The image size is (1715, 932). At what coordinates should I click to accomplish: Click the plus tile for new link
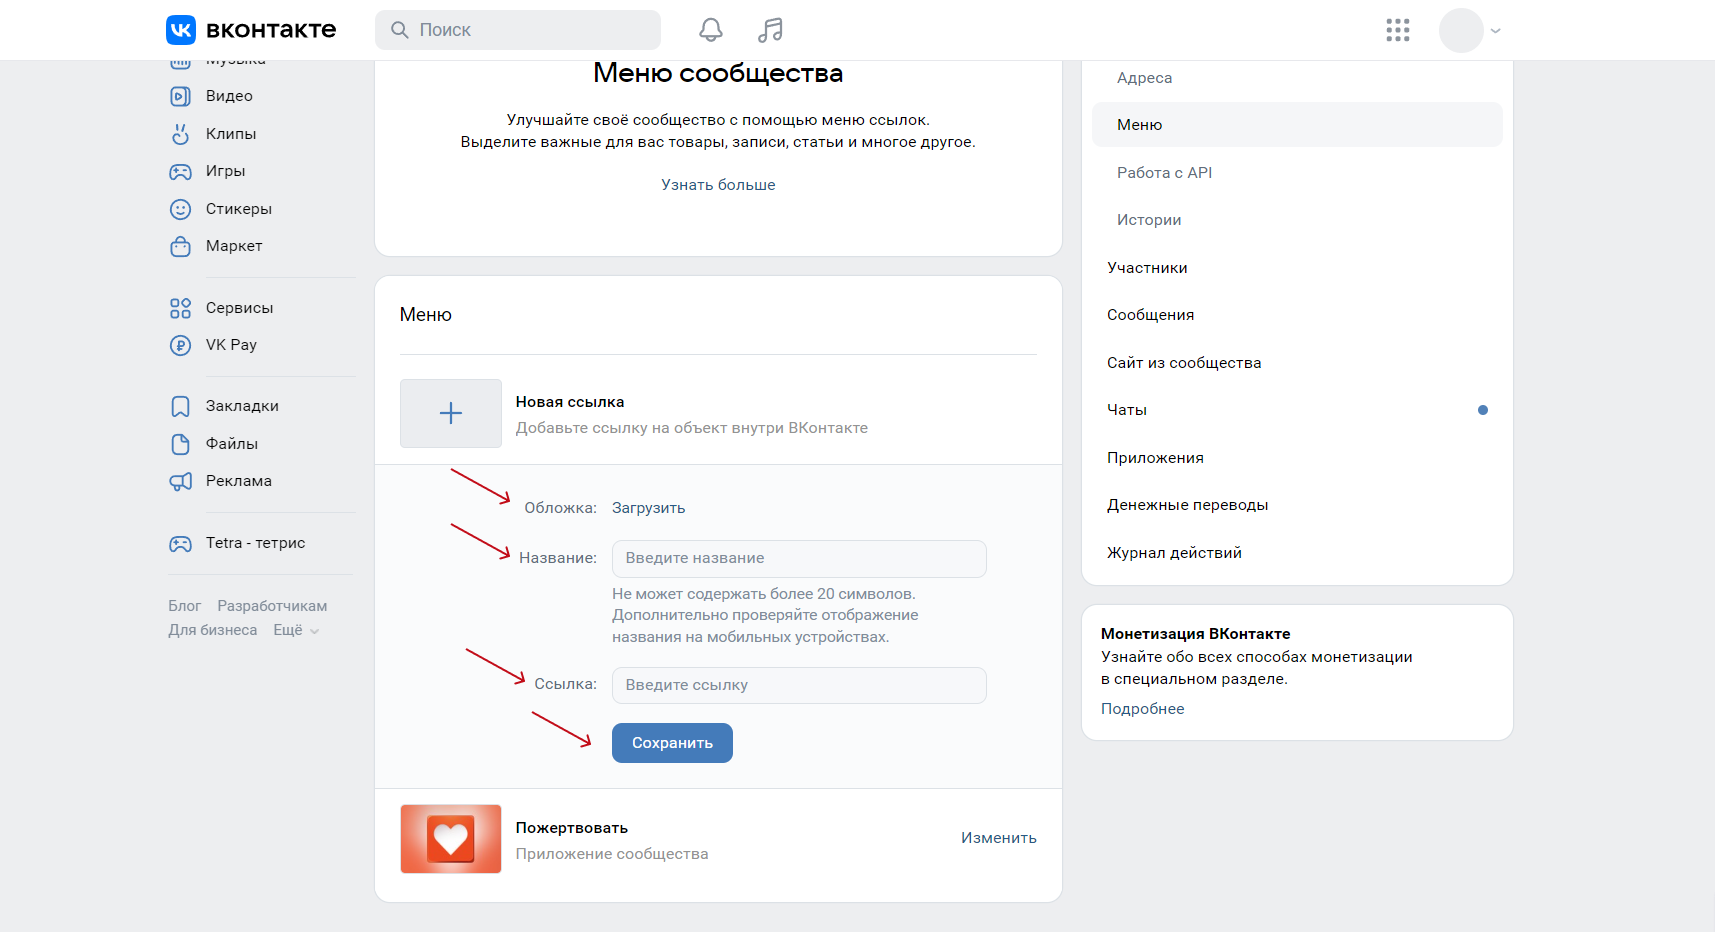(451, 413)
